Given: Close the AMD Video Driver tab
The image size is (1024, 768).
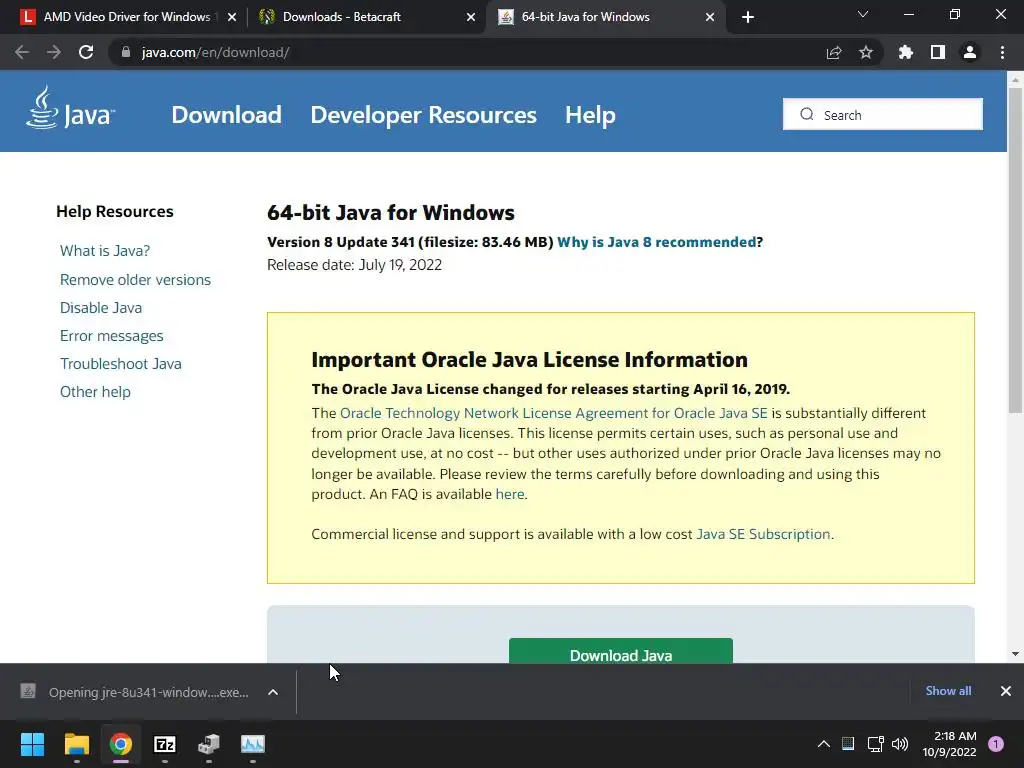Looking at the screenshot, I should pyautogui.click(x=232, y=17).
